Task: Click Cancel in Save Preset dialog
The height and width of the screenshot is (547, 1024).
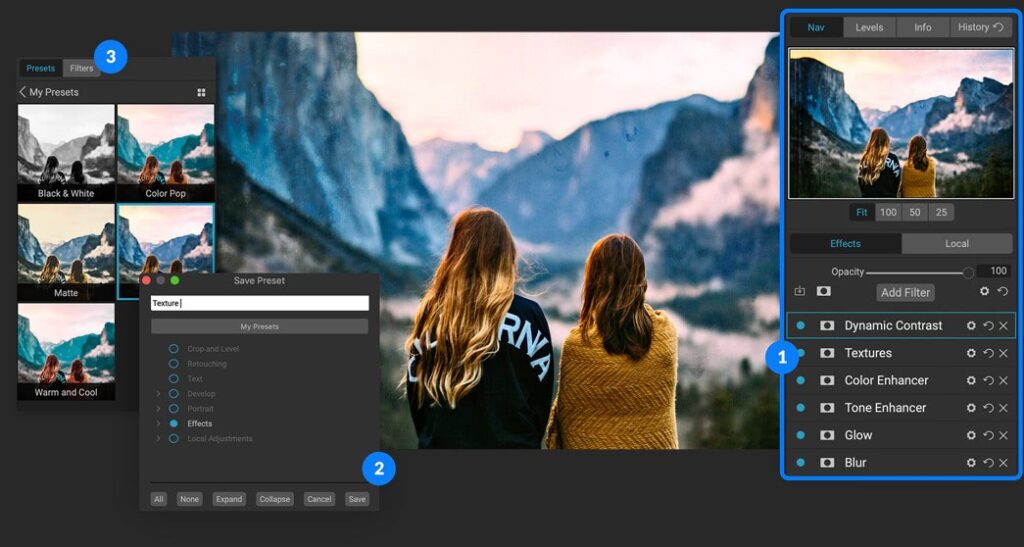Action: [x=319, y=499]
